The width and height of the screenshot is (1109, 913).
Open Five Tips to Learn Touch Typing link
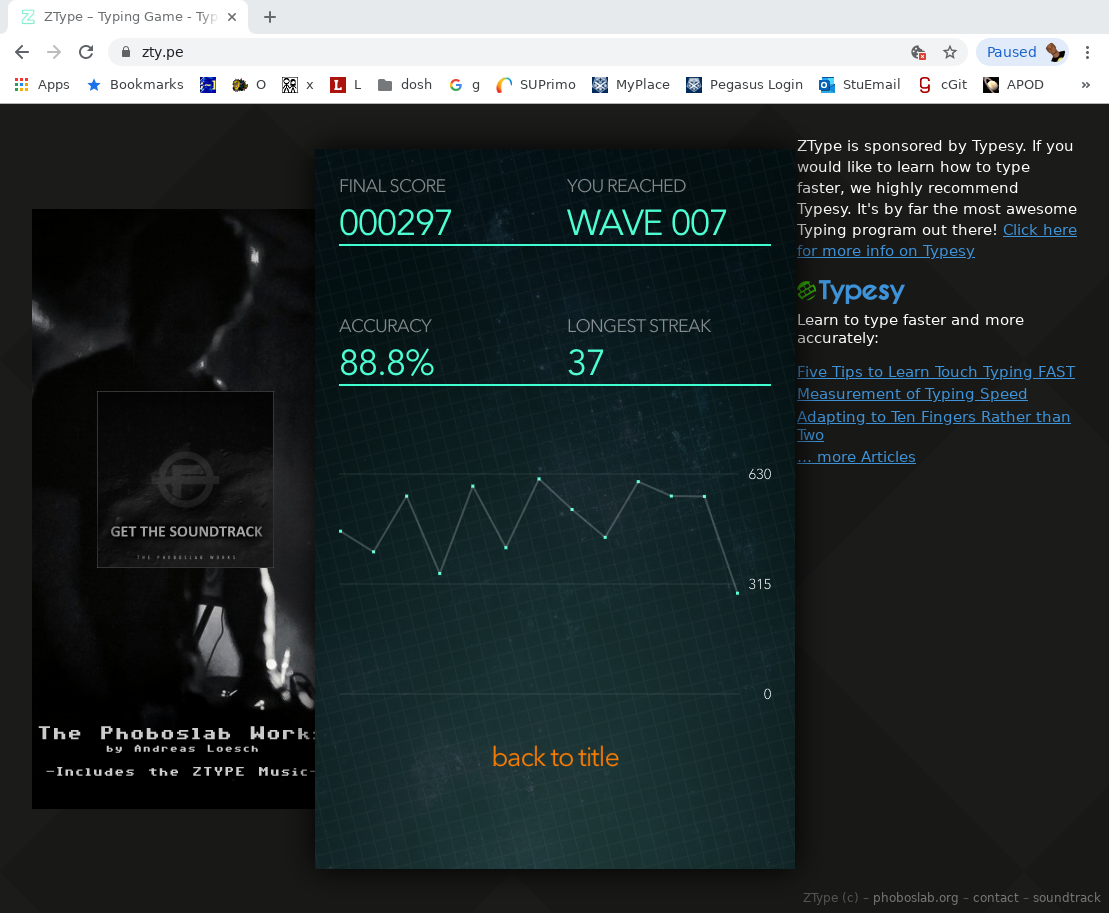click(935, 372)
